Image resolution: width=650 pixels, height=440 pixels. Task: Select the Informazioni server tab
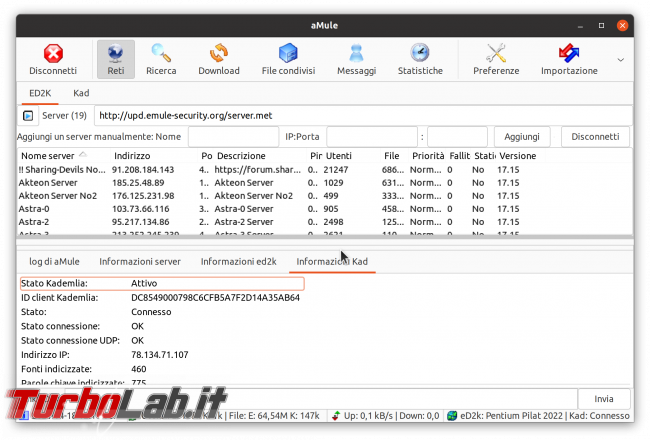point(140,262)
